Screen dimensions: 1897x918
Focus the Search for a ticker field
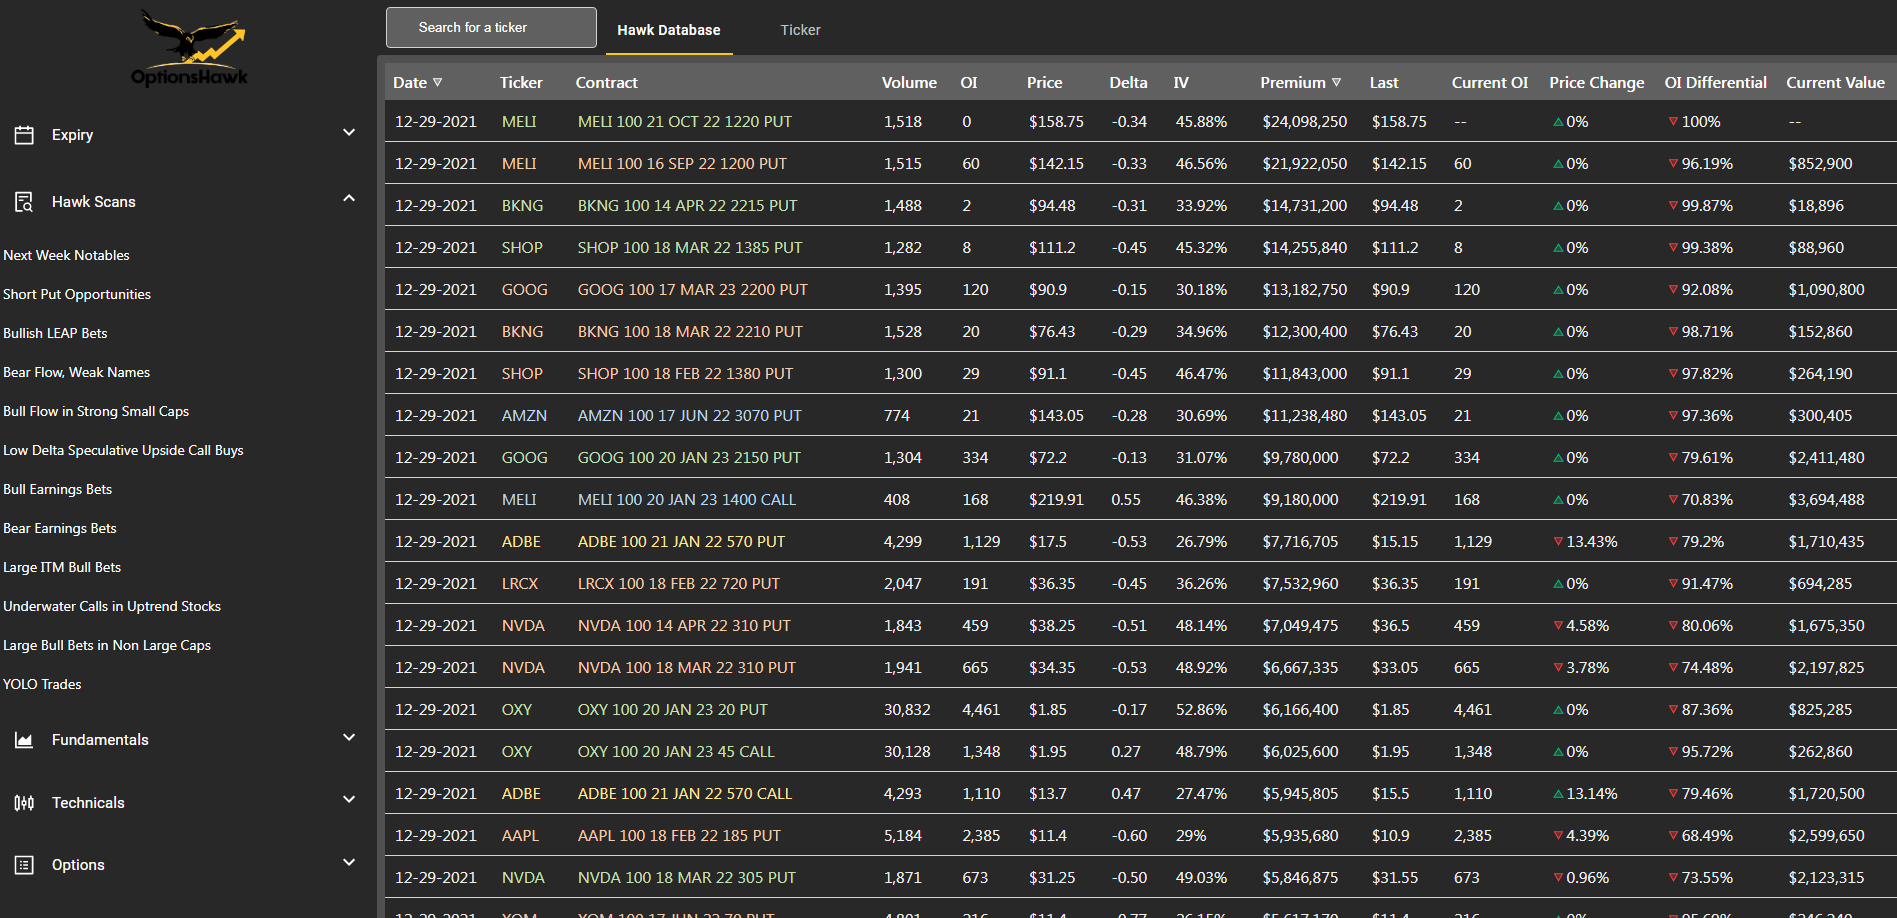[491, 28]
